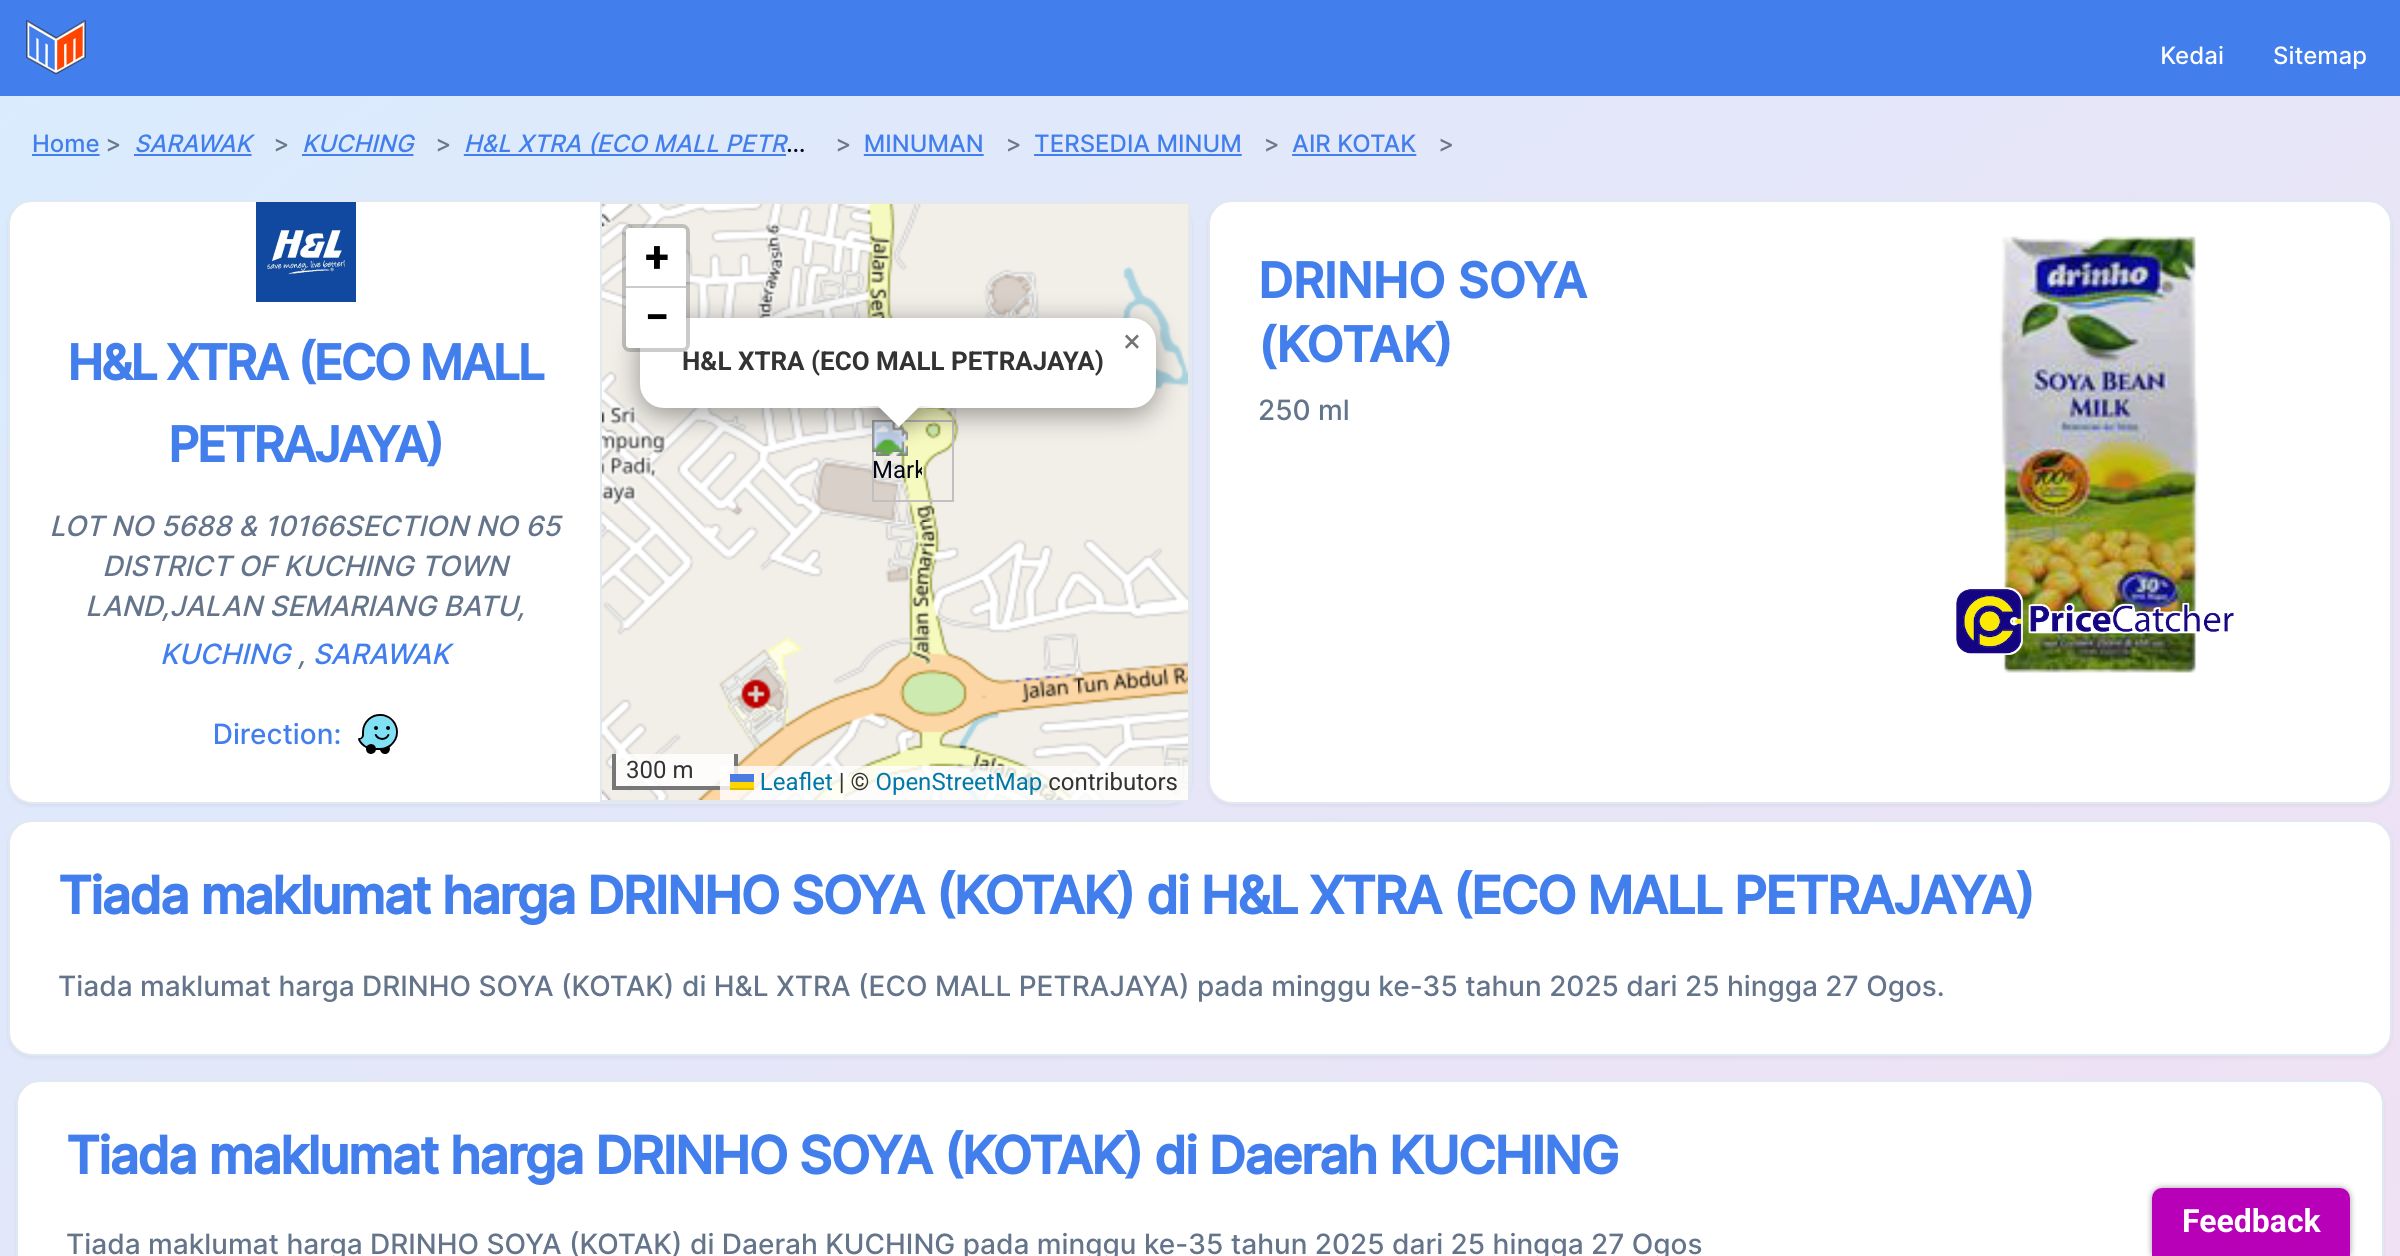Open the OpenStreetMap attribution link
This screenshot has height=1256, width=2400.
pyautogui.click(x=958, y=782)
